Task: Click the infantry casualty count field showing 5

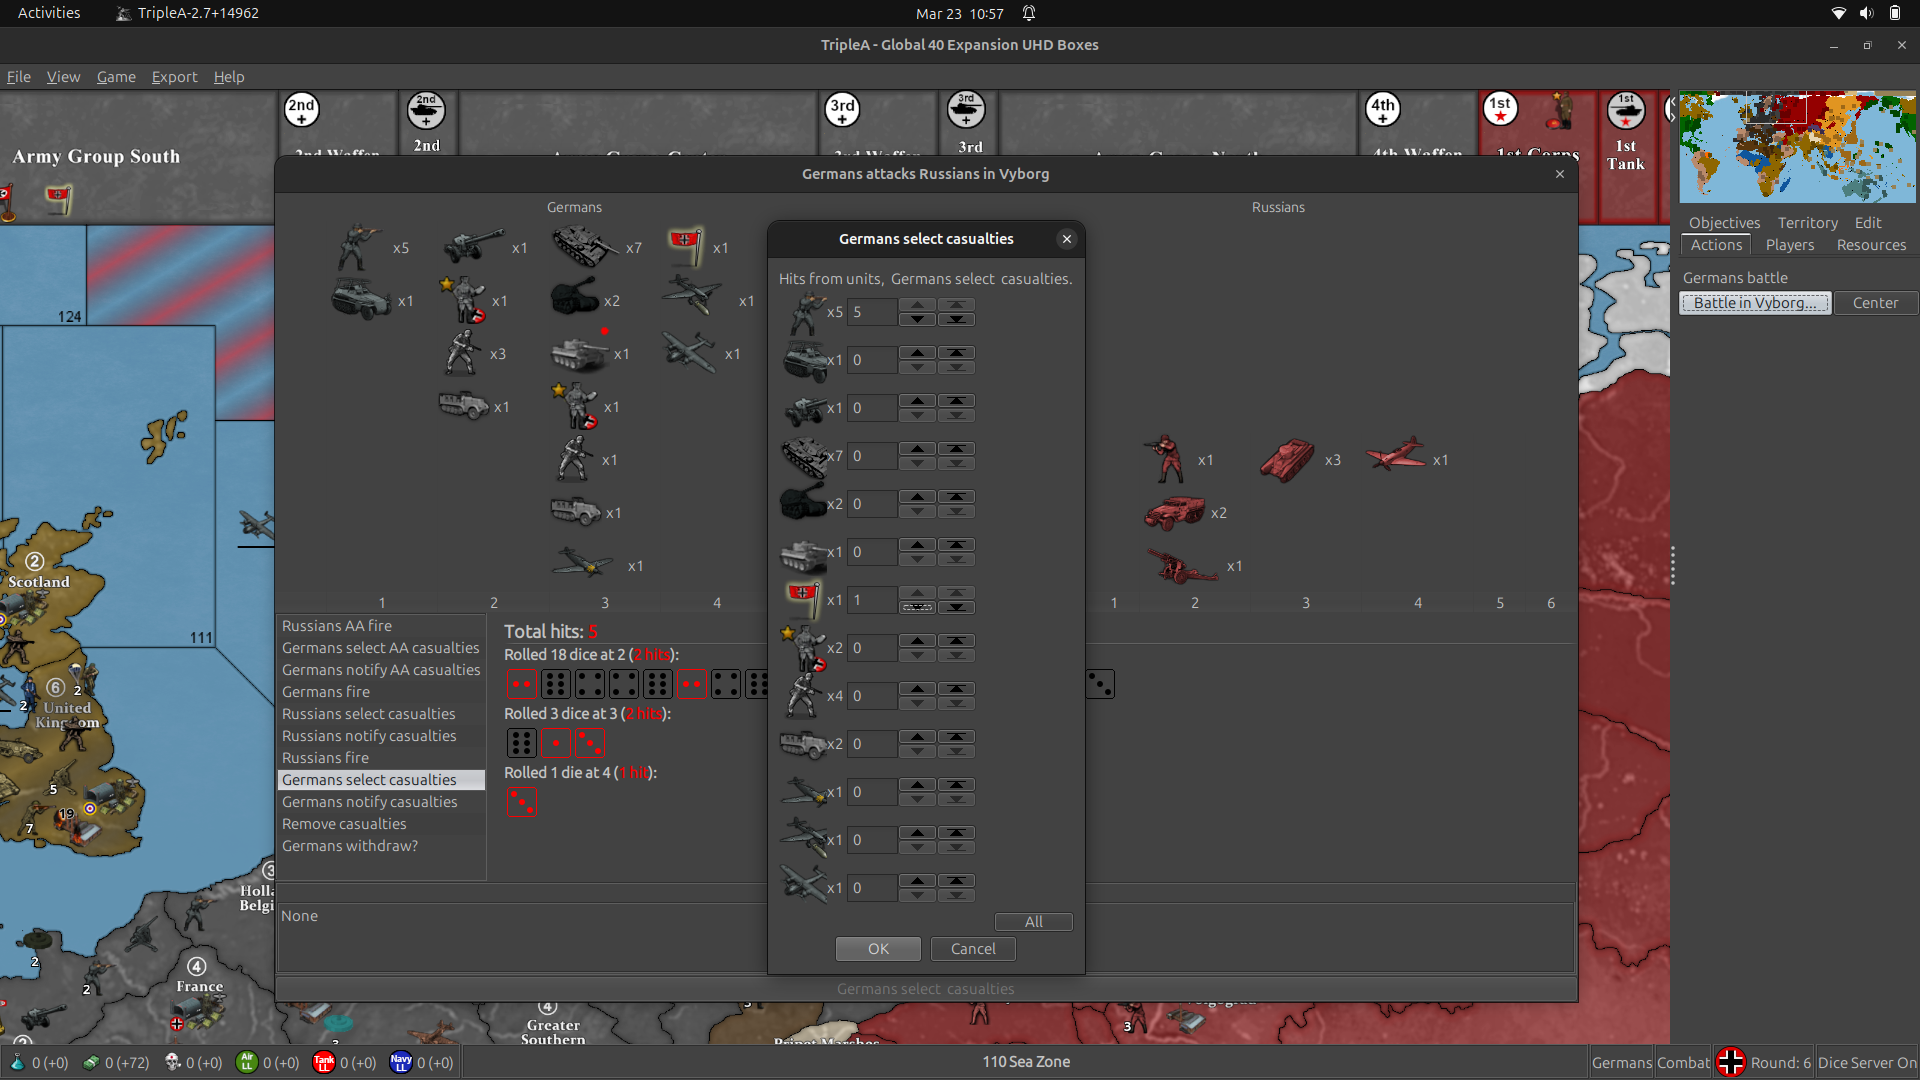Action: pyautogui.click(x=871, y=312)
